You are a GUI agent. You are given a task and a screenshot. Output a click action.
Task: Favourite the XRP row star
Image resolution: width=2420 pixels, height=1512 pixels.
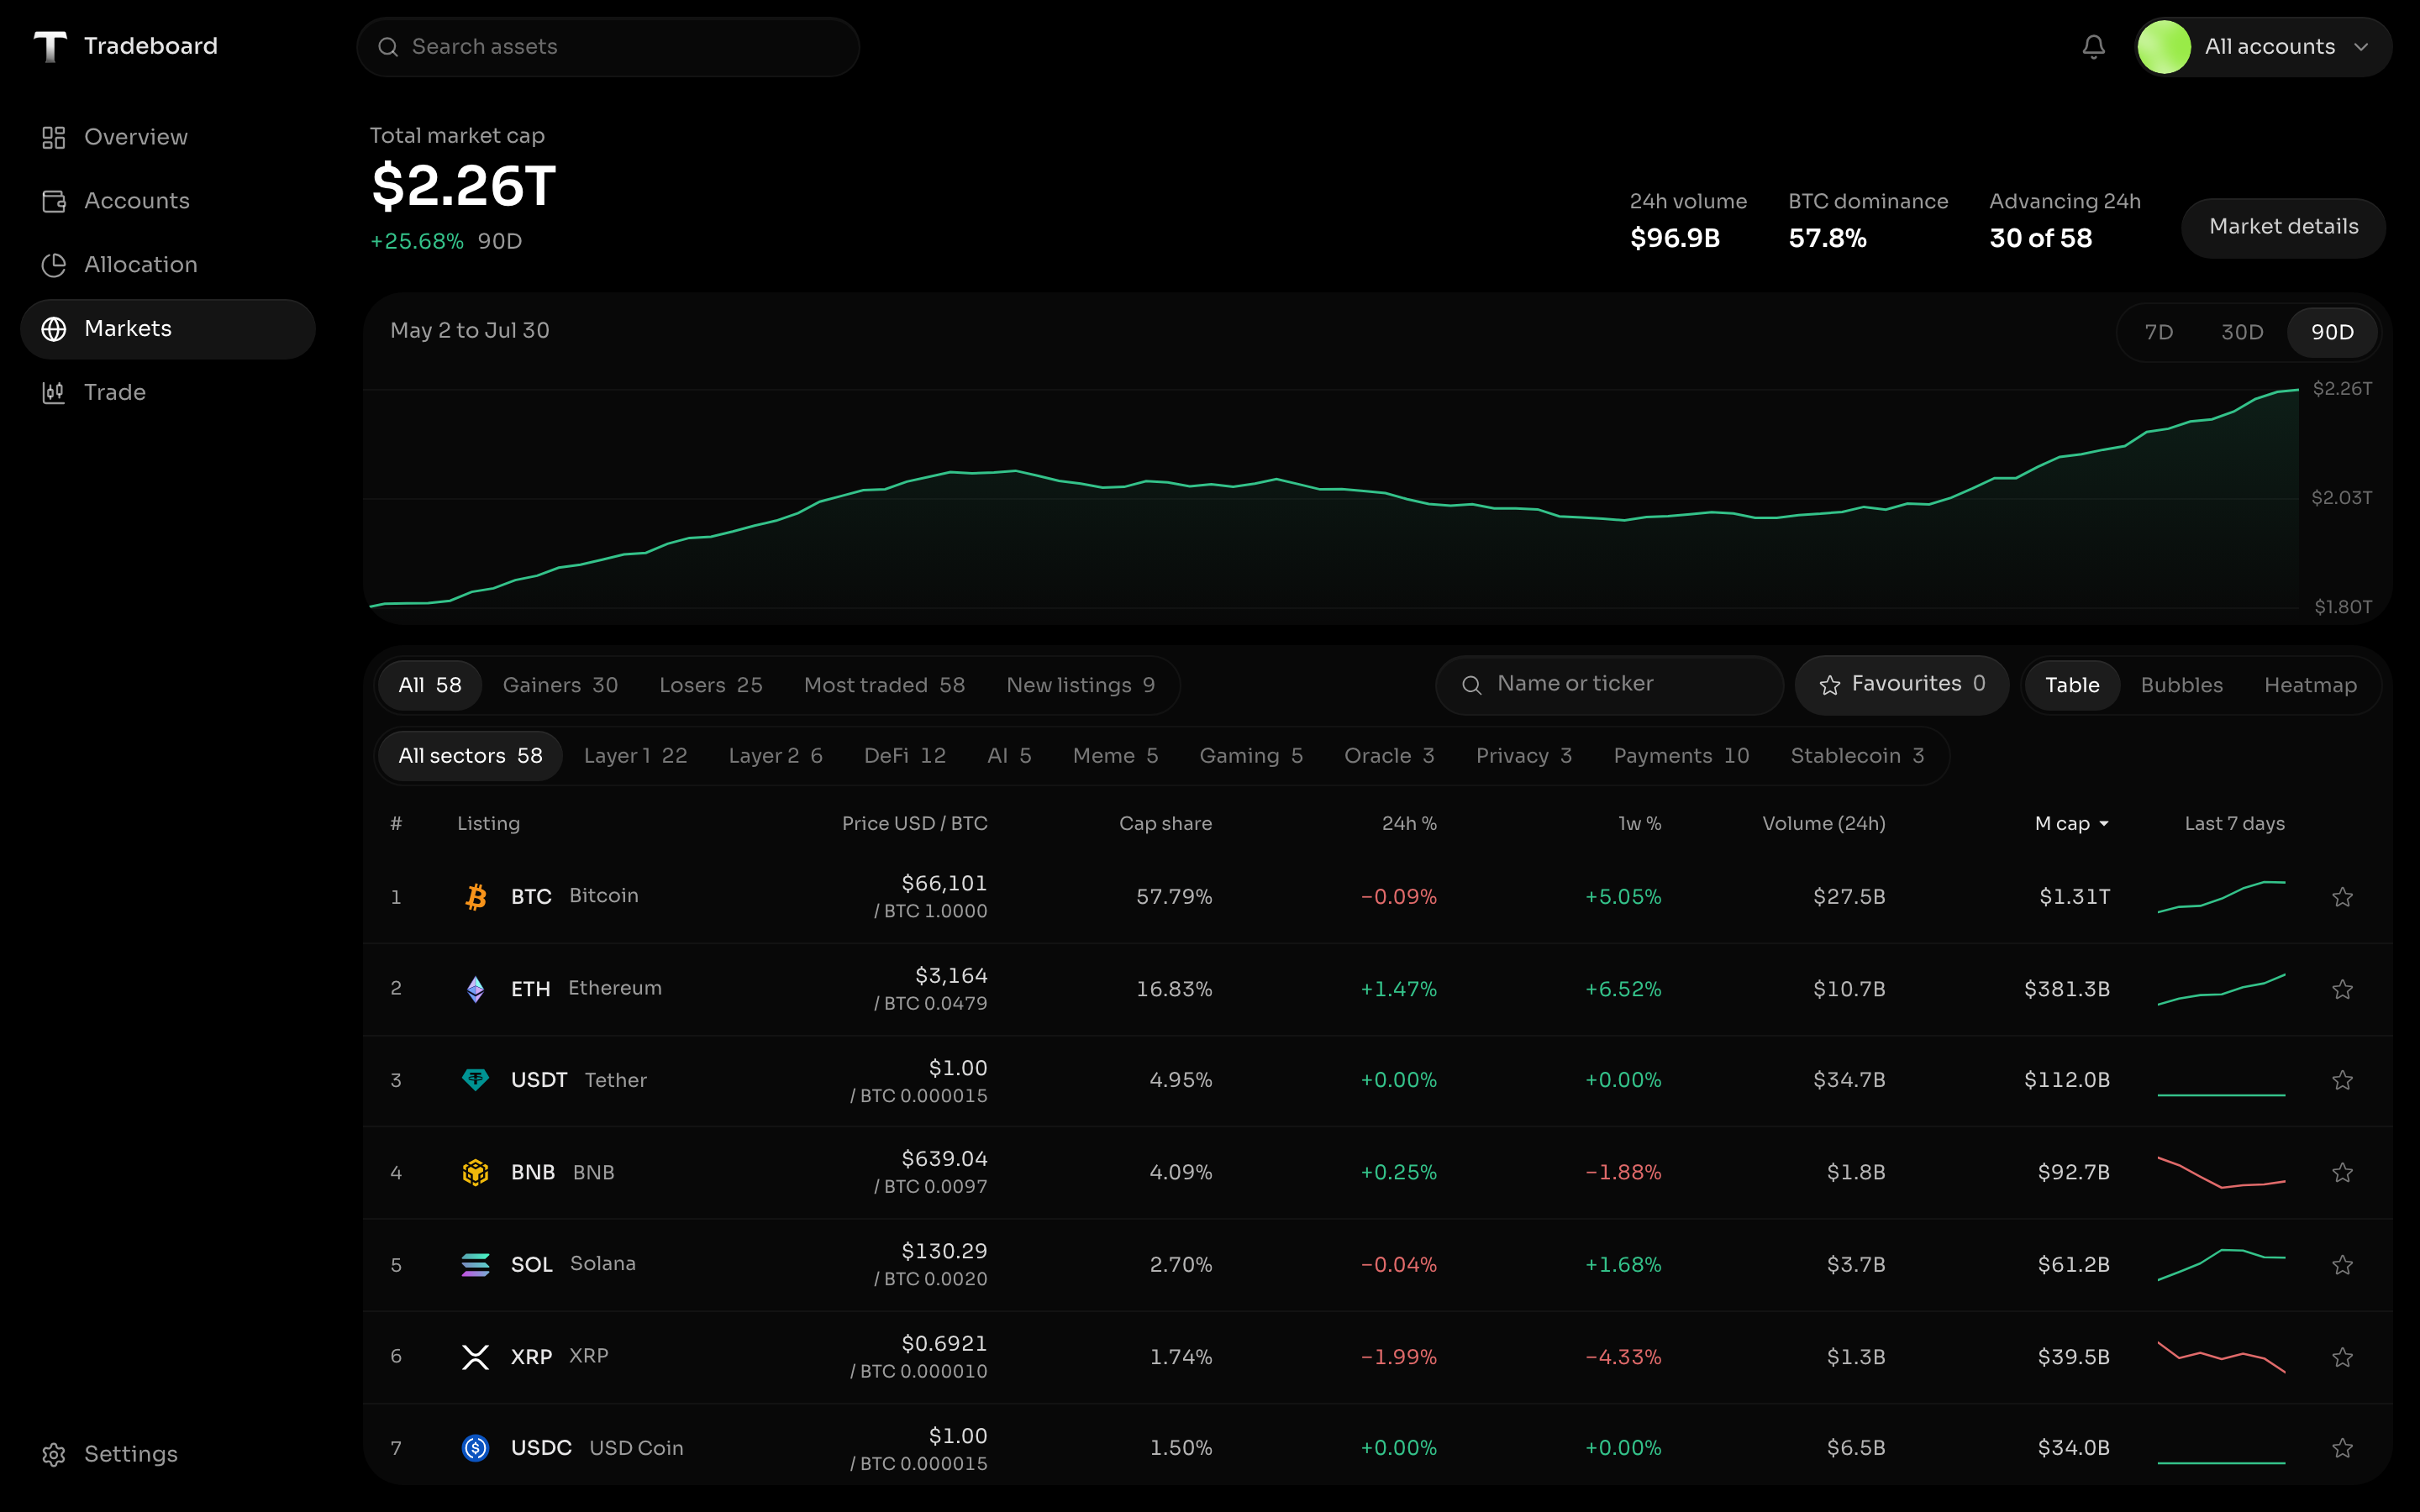tap(2342, 1357)
